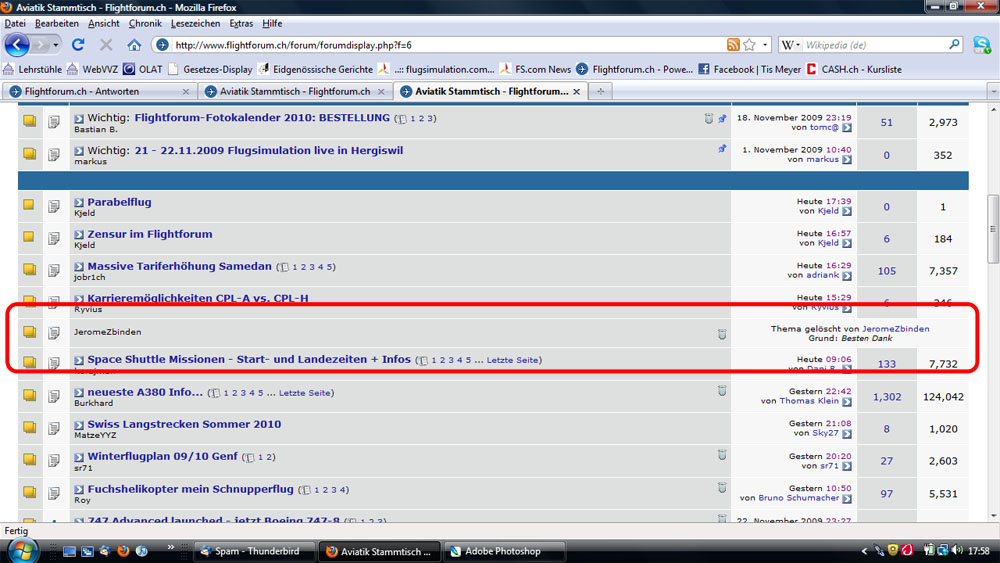This screenshot has height=563, width=1000.
Task: Click the Windows Start orb
Action: (x=22, y=550)
